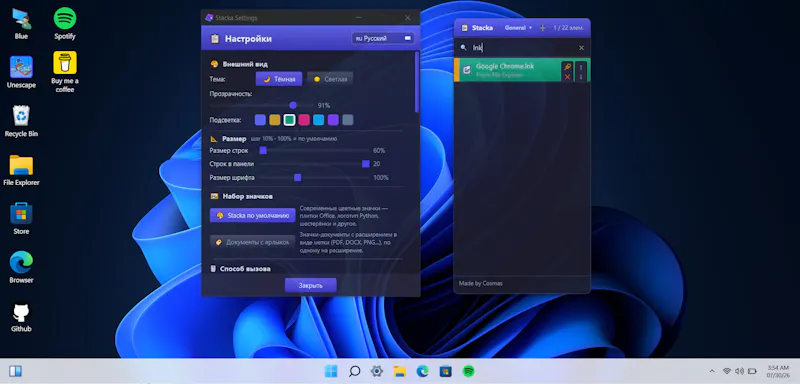Select the Store desktop shortcut

[x=21, y=218]
